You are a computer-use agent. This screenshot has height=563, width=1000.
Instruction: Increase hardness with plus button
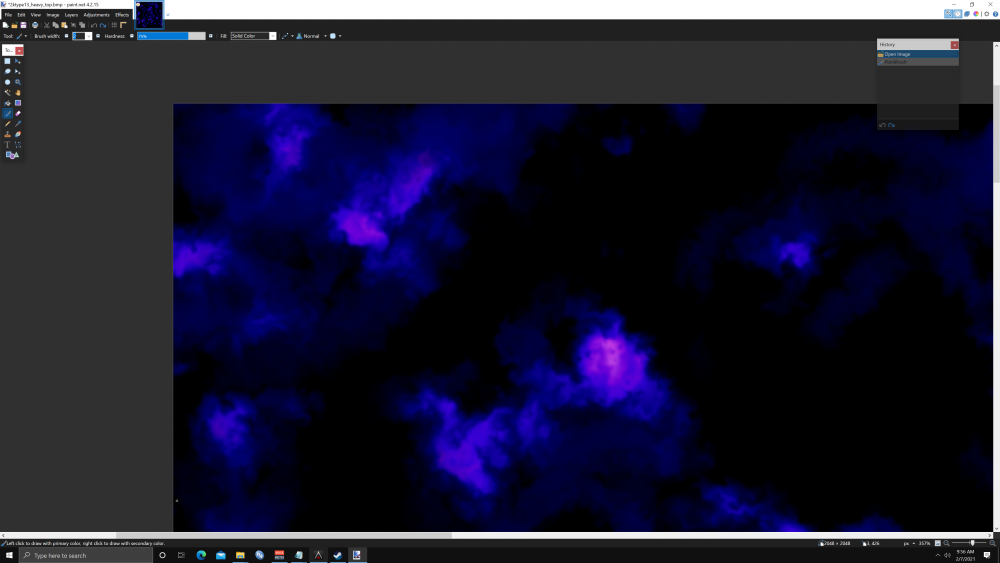(x=210, y=36)
